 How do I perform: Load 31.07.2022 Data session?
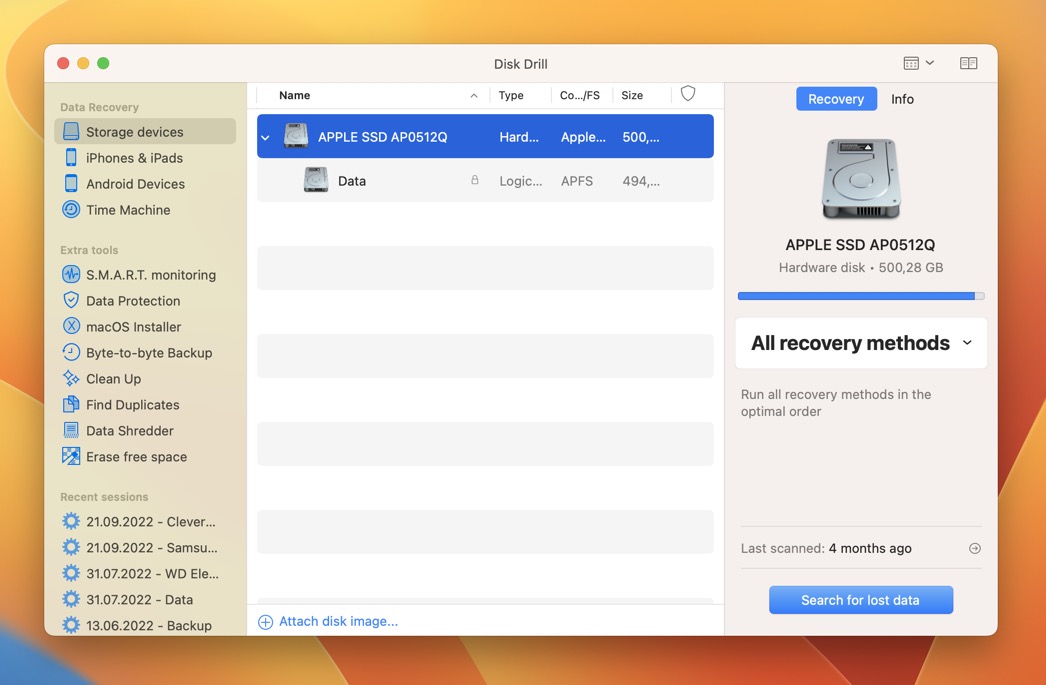(139, 600)
